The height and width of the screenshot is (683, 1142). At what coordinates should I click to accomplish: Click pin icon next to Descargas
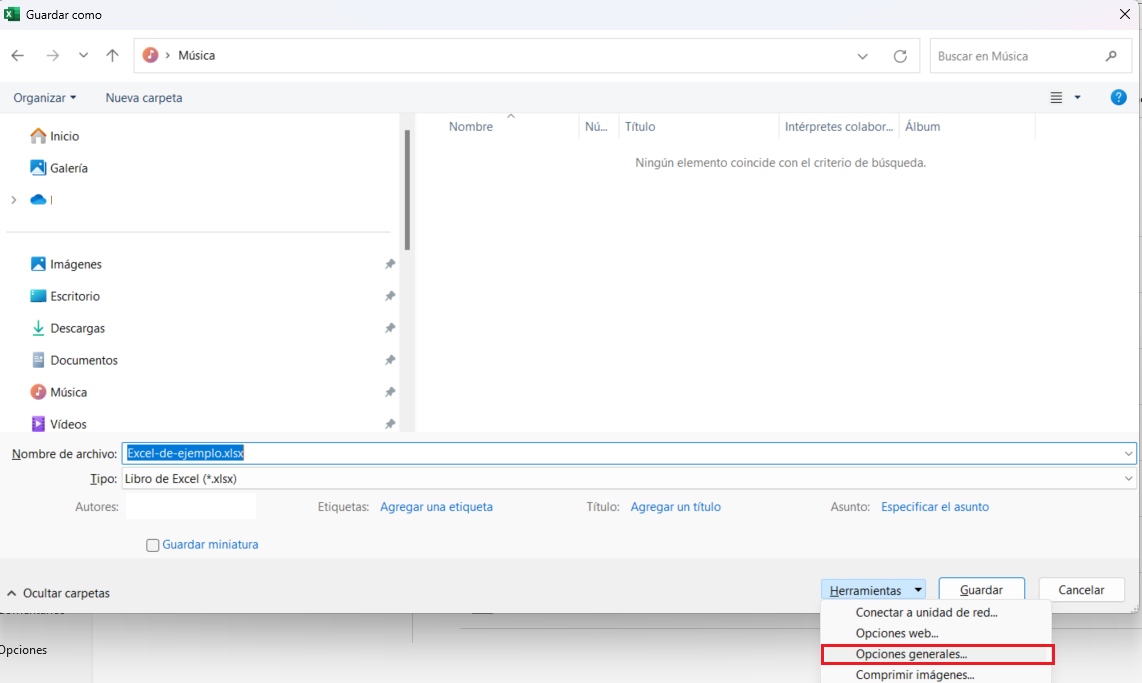[x=390, y=328]
